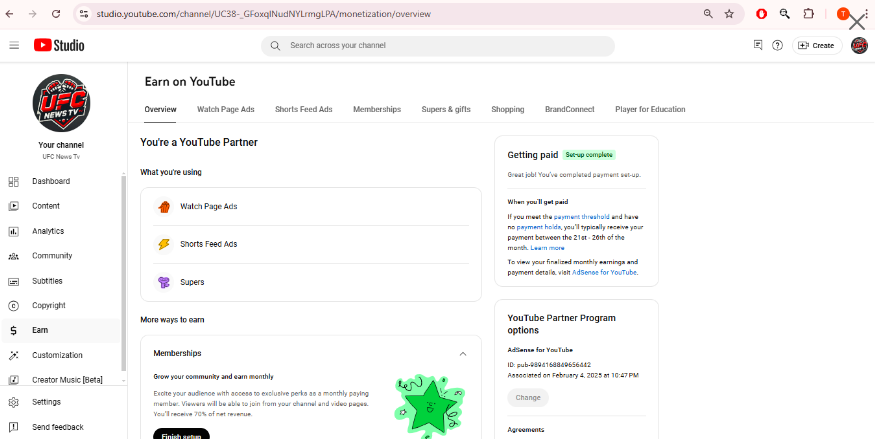Open the Supers & gifts tab
Screen dimensions: 875x439
(446, 109)
